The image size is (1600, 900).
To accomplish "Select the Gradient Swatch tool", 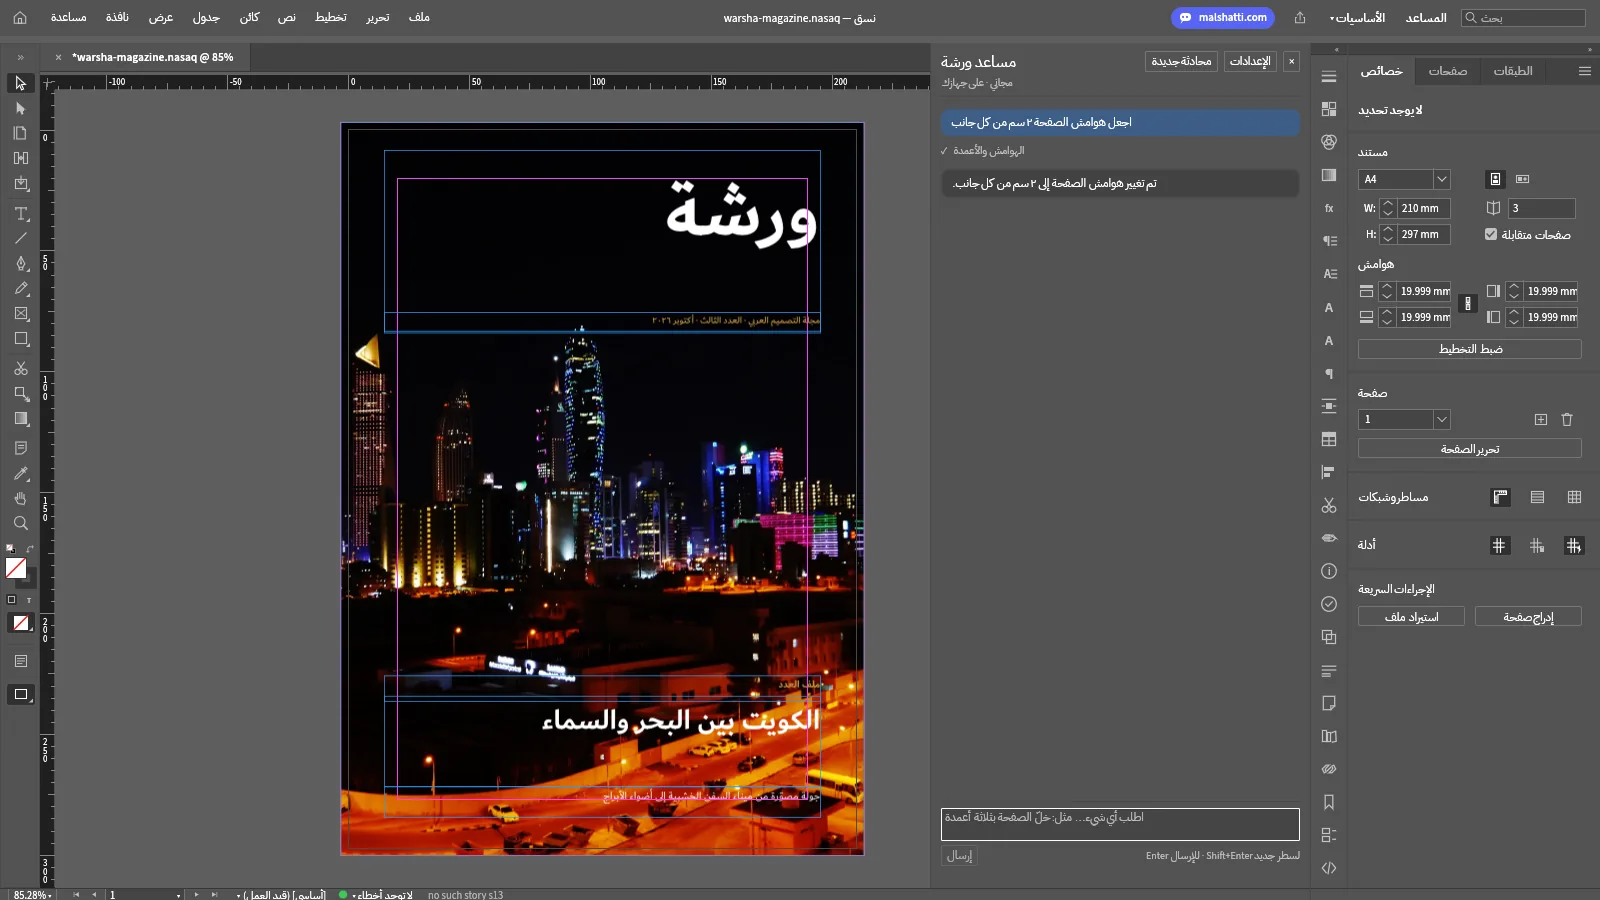I will [20, 419].
